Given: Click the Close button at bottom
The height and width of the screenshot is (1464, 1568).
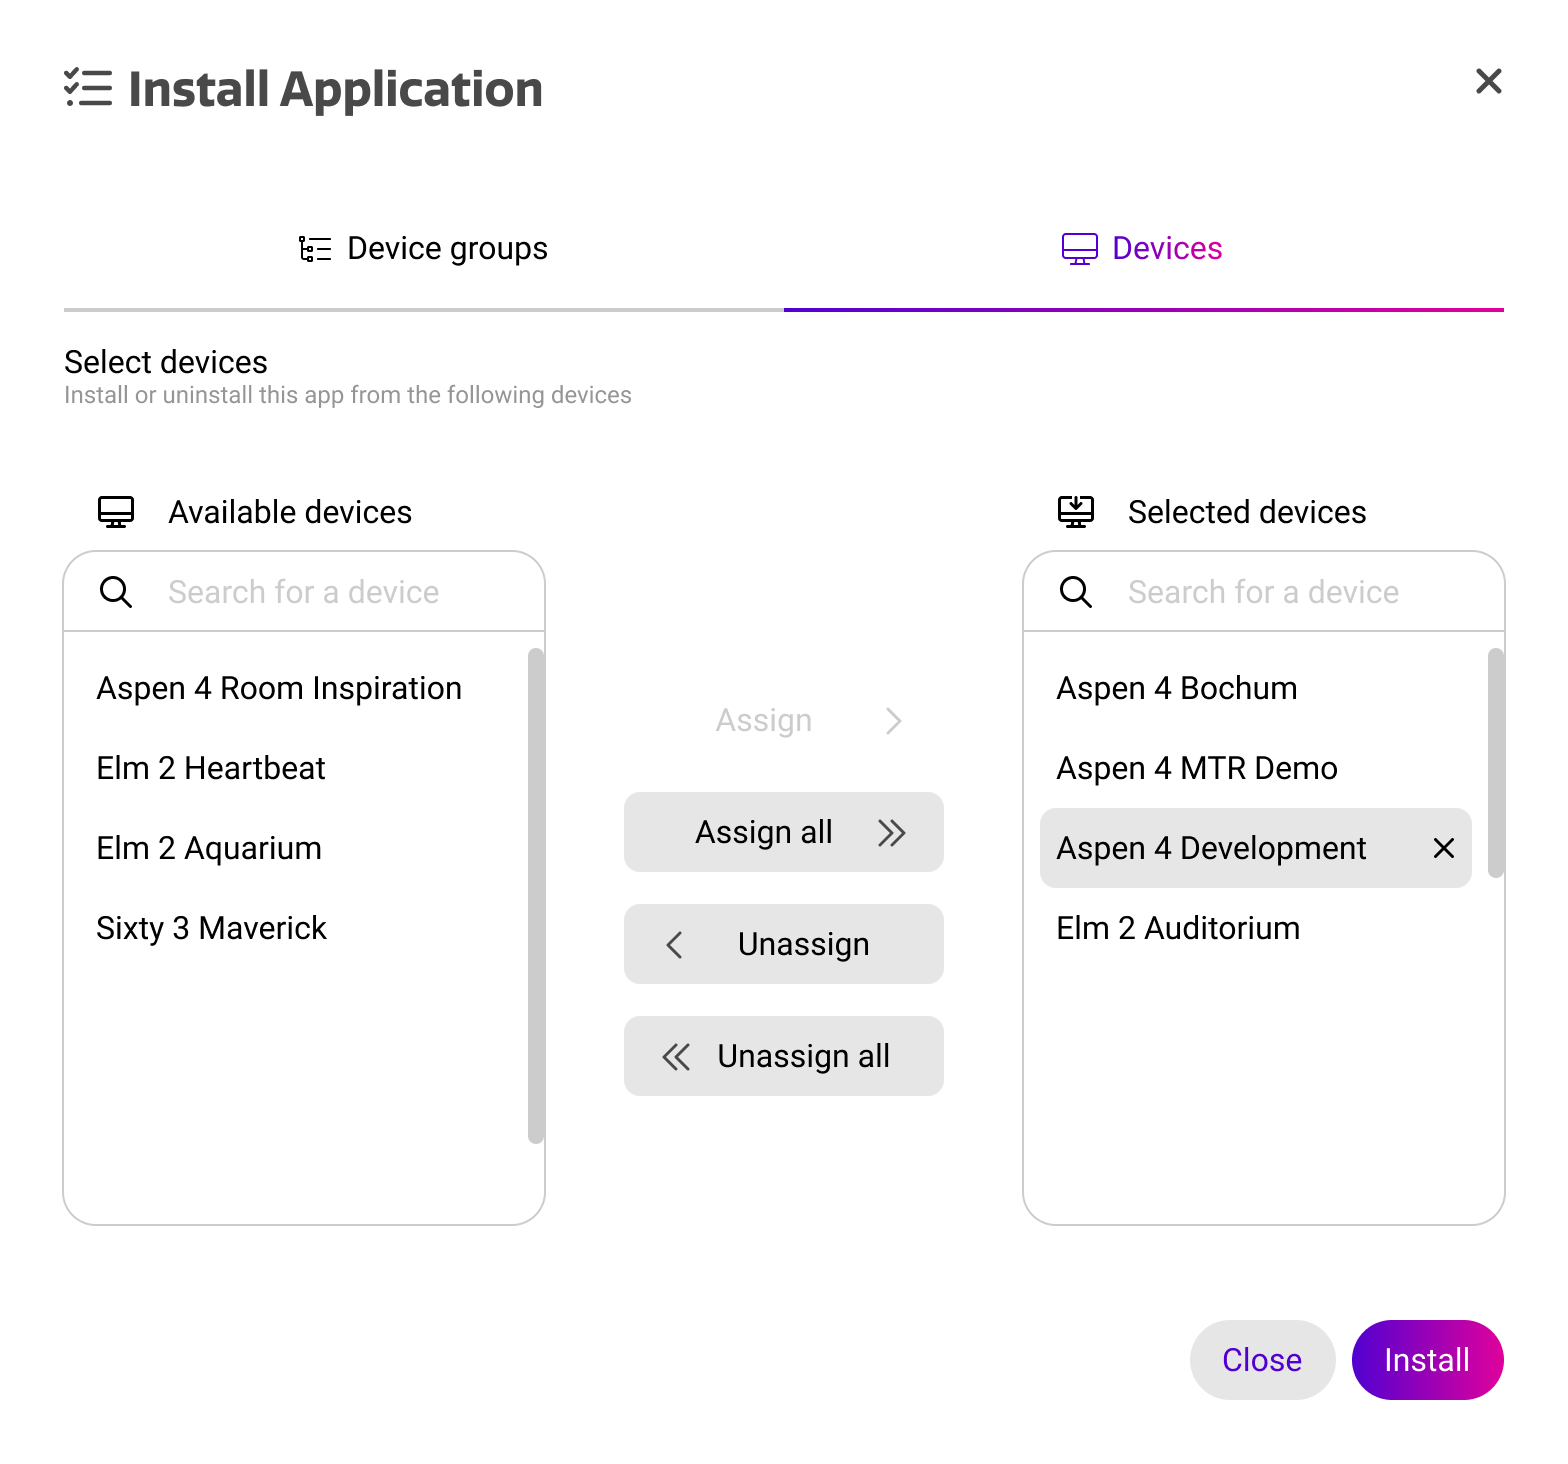Looking at the screenshot, I should point(1262,1360).
